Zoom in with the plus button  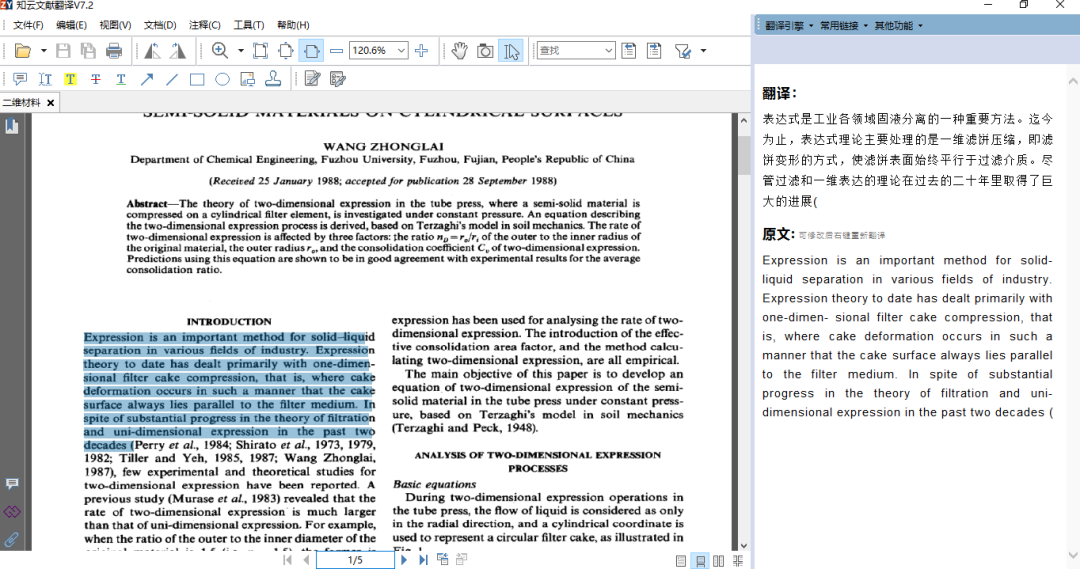click(x=422, y=51)
